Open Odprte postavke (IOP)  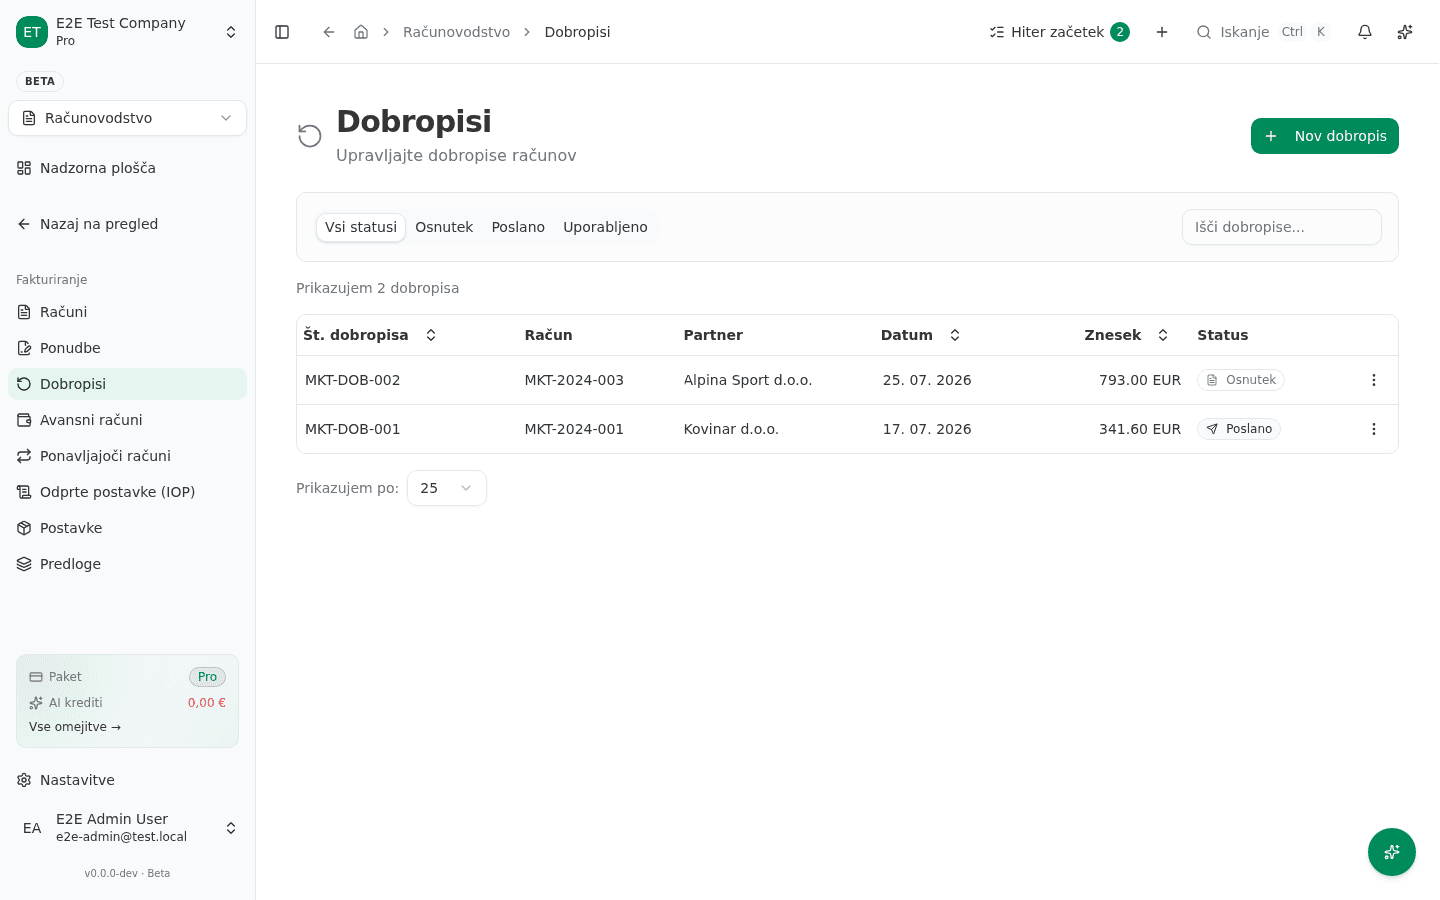[127, 492]
